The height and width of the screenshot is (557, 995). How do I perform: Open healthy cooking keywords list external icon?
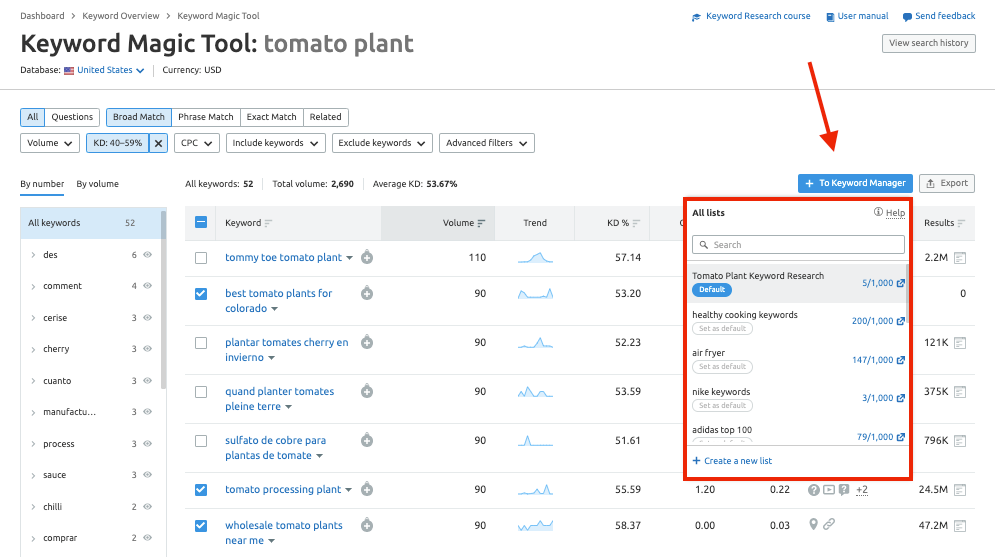point(900,321)
